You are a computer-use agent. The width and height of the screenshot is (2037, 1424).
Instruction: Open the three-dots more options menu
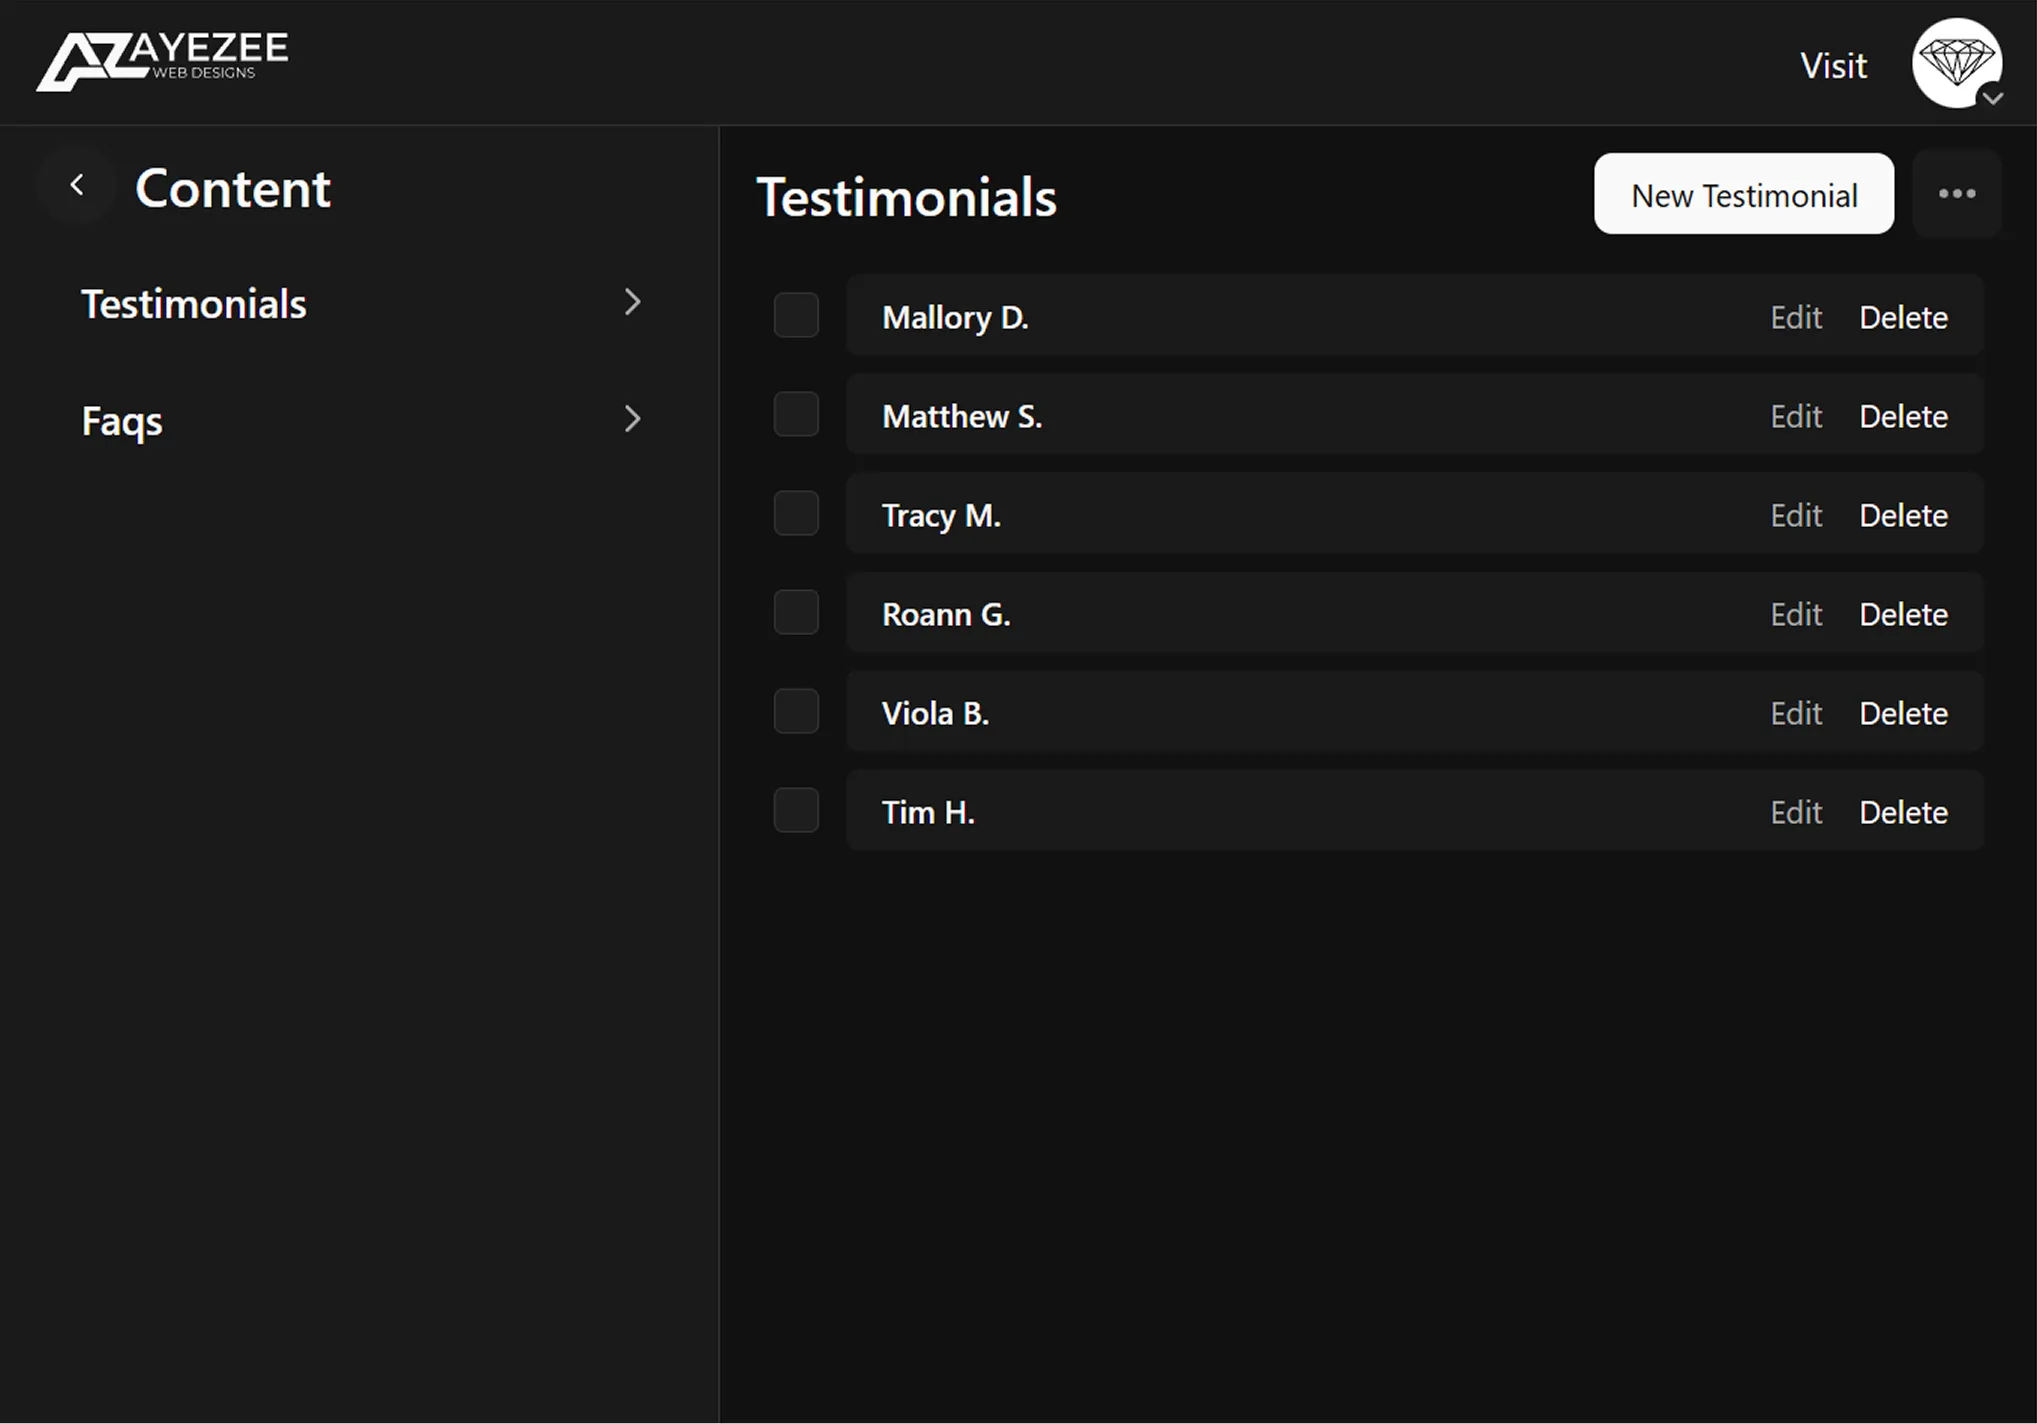1956,194
